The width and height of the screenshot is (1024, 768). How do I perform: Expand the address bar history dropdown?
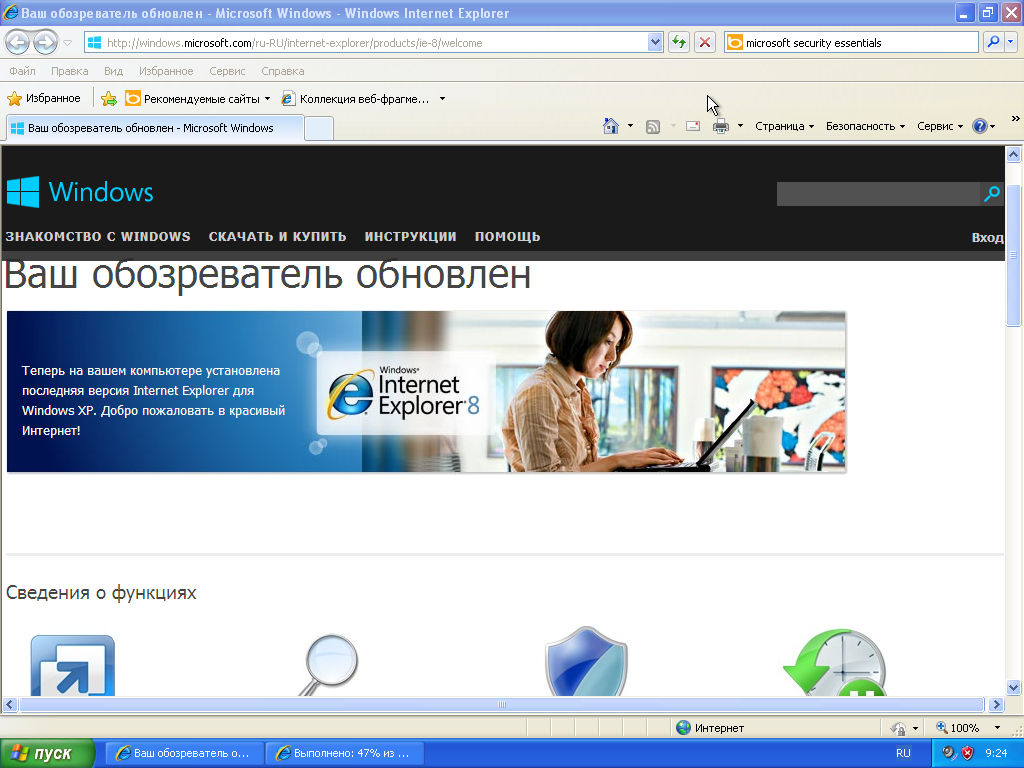[656, 42]
